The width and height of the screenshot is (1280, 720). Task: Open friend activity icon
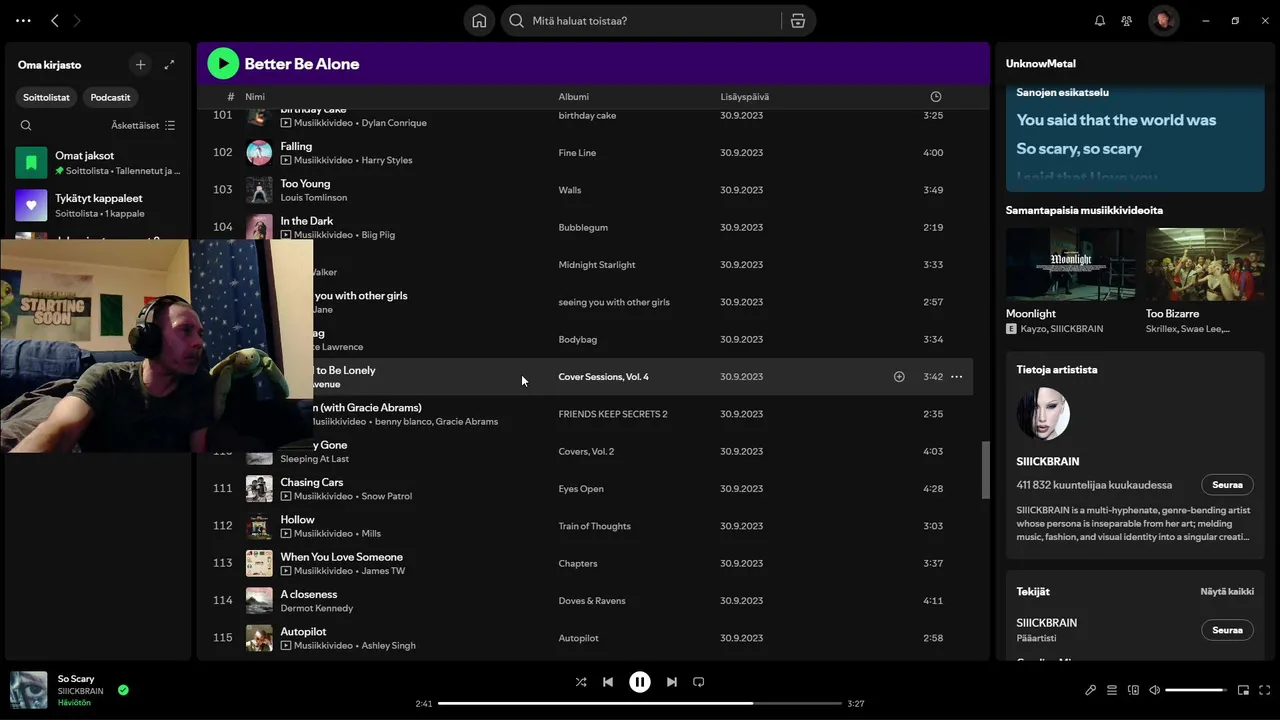point(1127,20)
